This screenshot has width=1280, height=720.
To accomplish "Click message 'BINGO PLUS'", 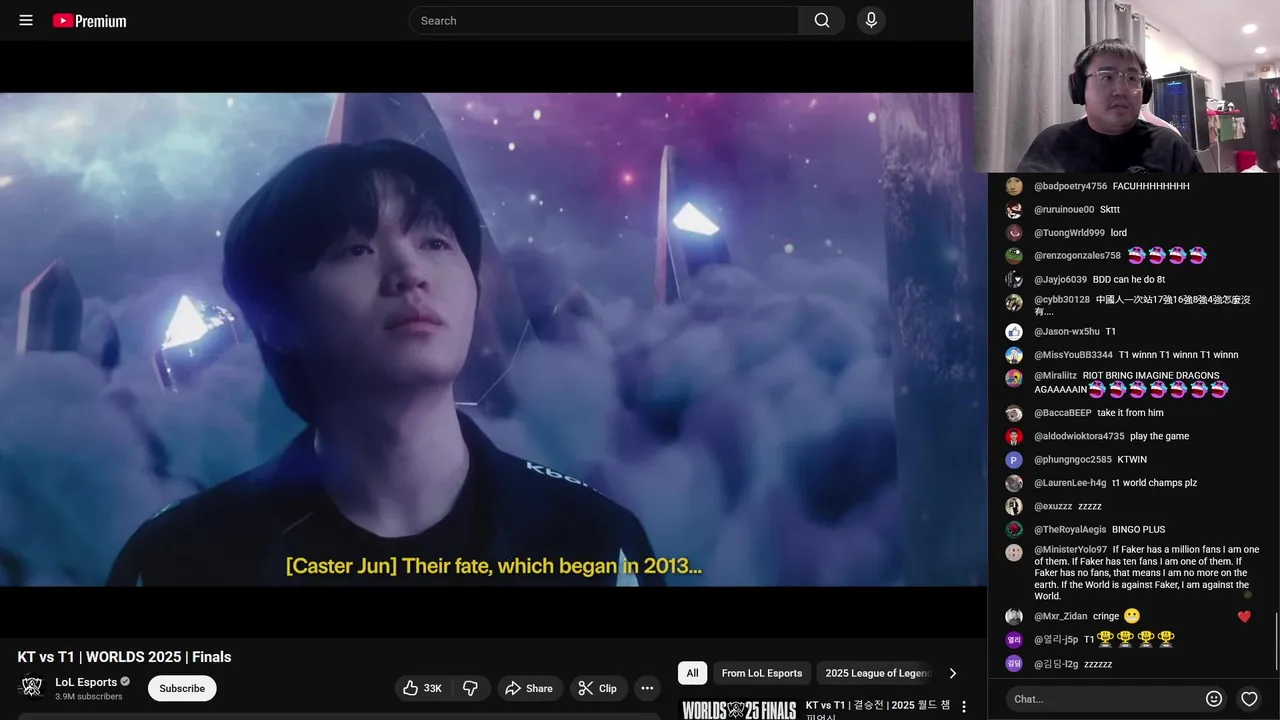I will pyautogui.click(x=1139, y=530).
